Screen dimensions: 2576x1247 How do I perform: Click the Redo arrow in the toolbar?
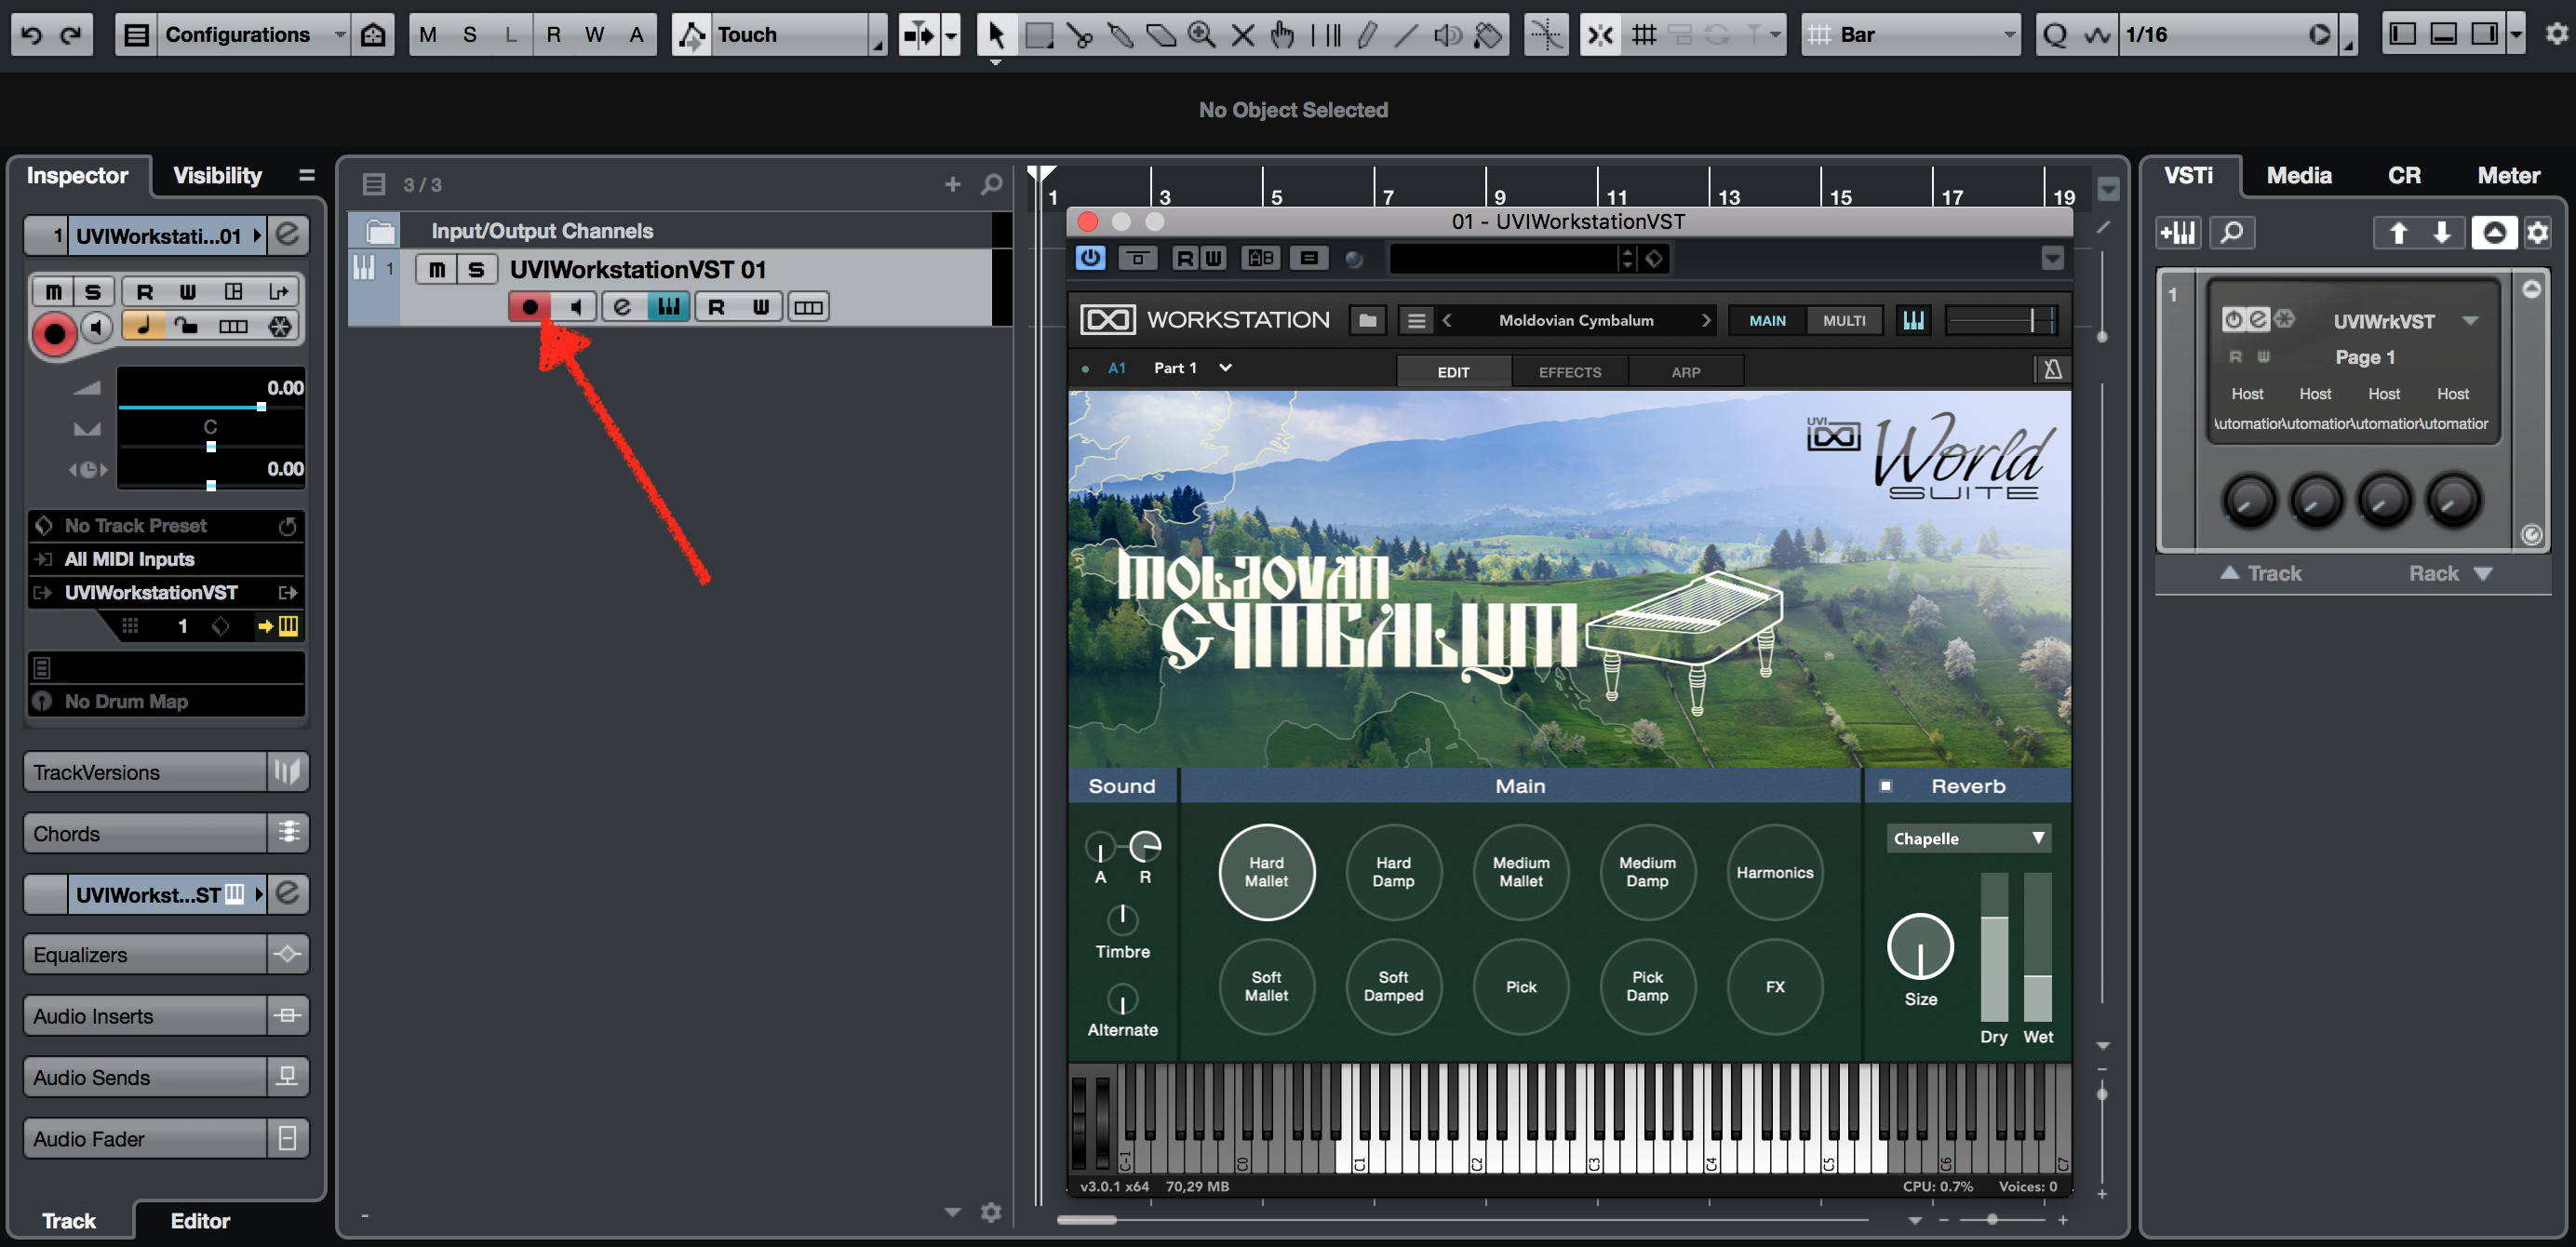coord(71,35)
